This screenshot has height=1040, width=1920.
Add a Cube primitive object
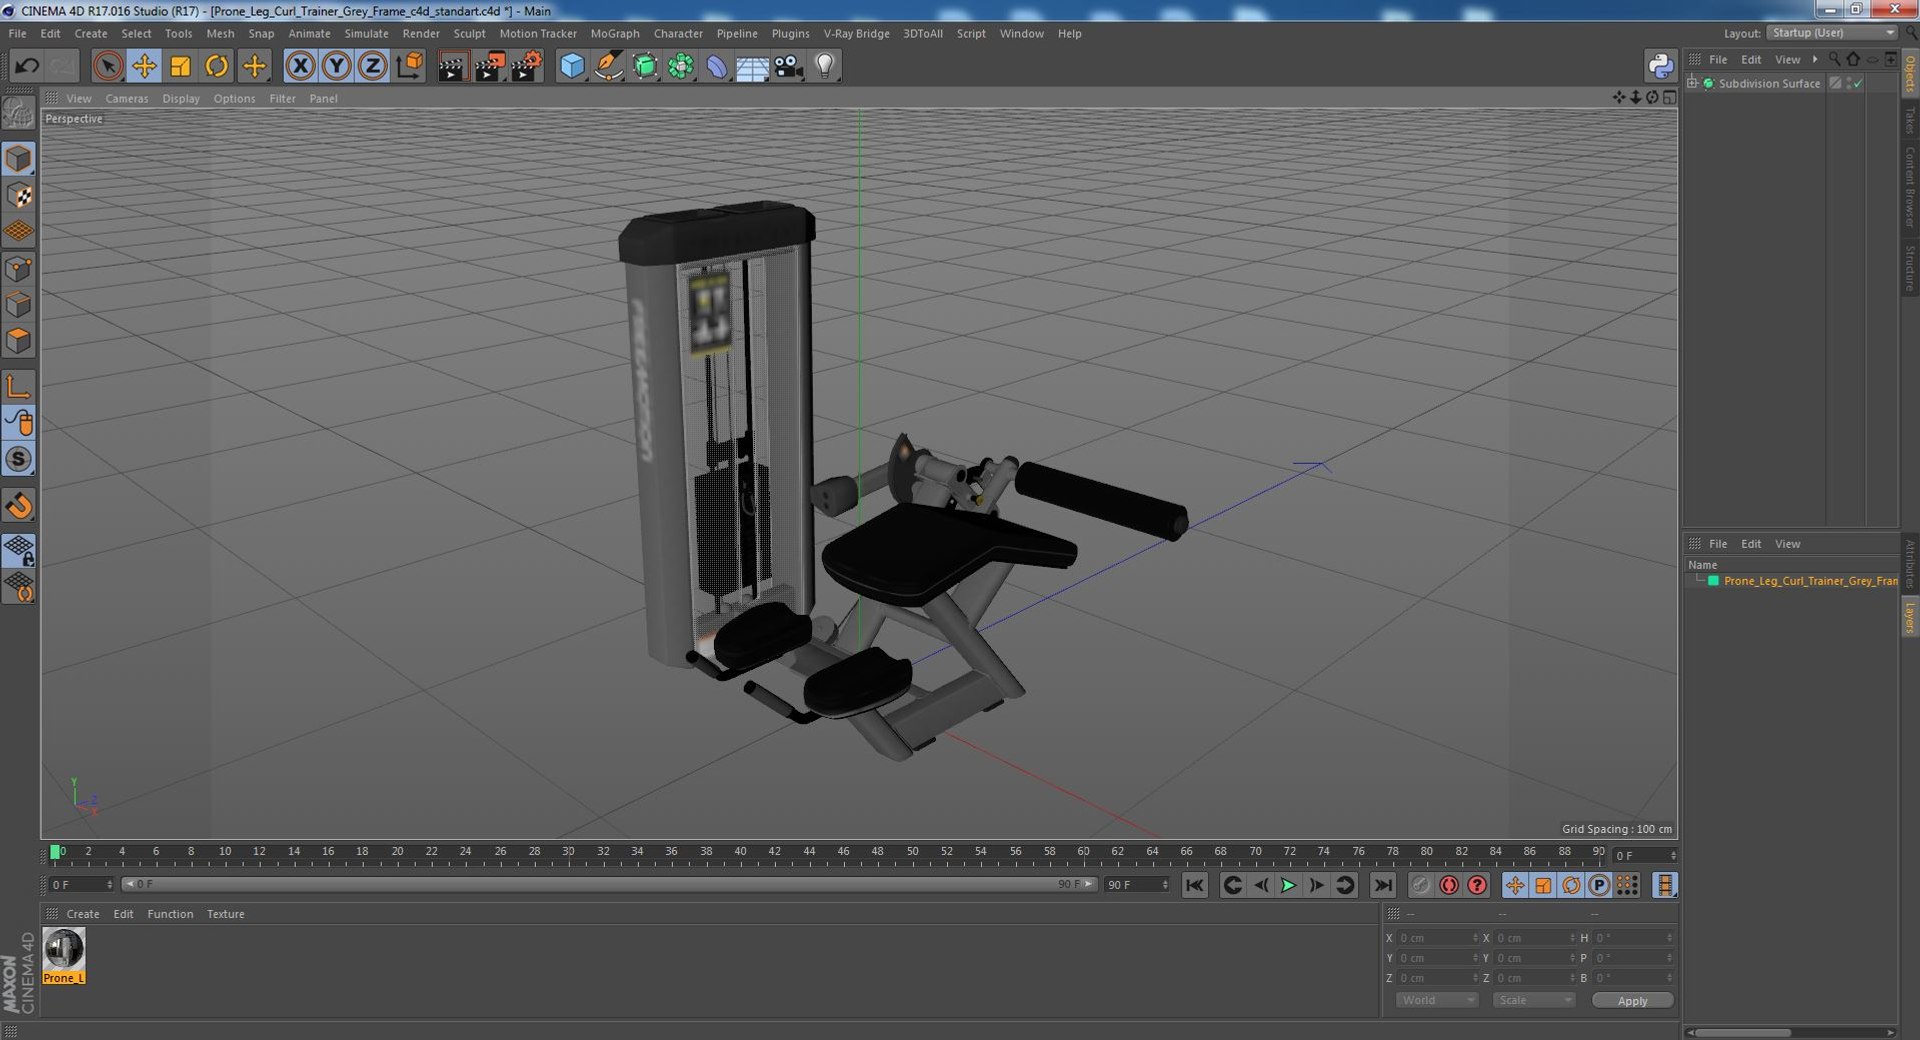pyautogui.click(x=572, y=66)
